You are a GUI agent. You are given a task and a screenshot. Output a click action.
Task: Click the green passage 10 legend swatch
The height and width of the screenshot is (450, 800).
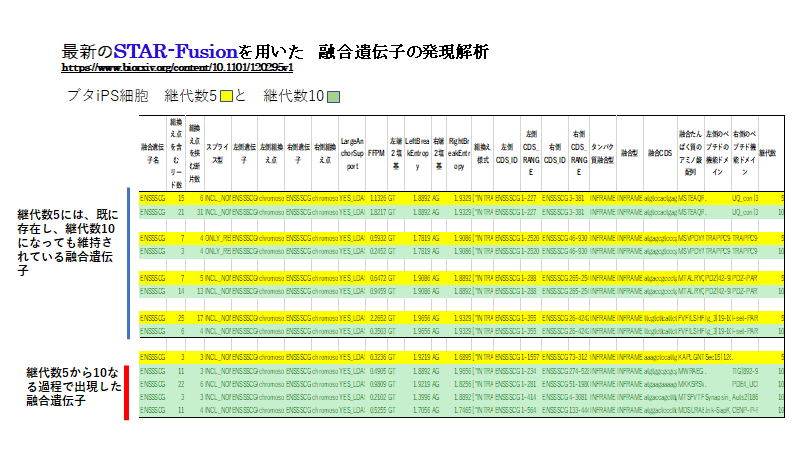[333, 96]
